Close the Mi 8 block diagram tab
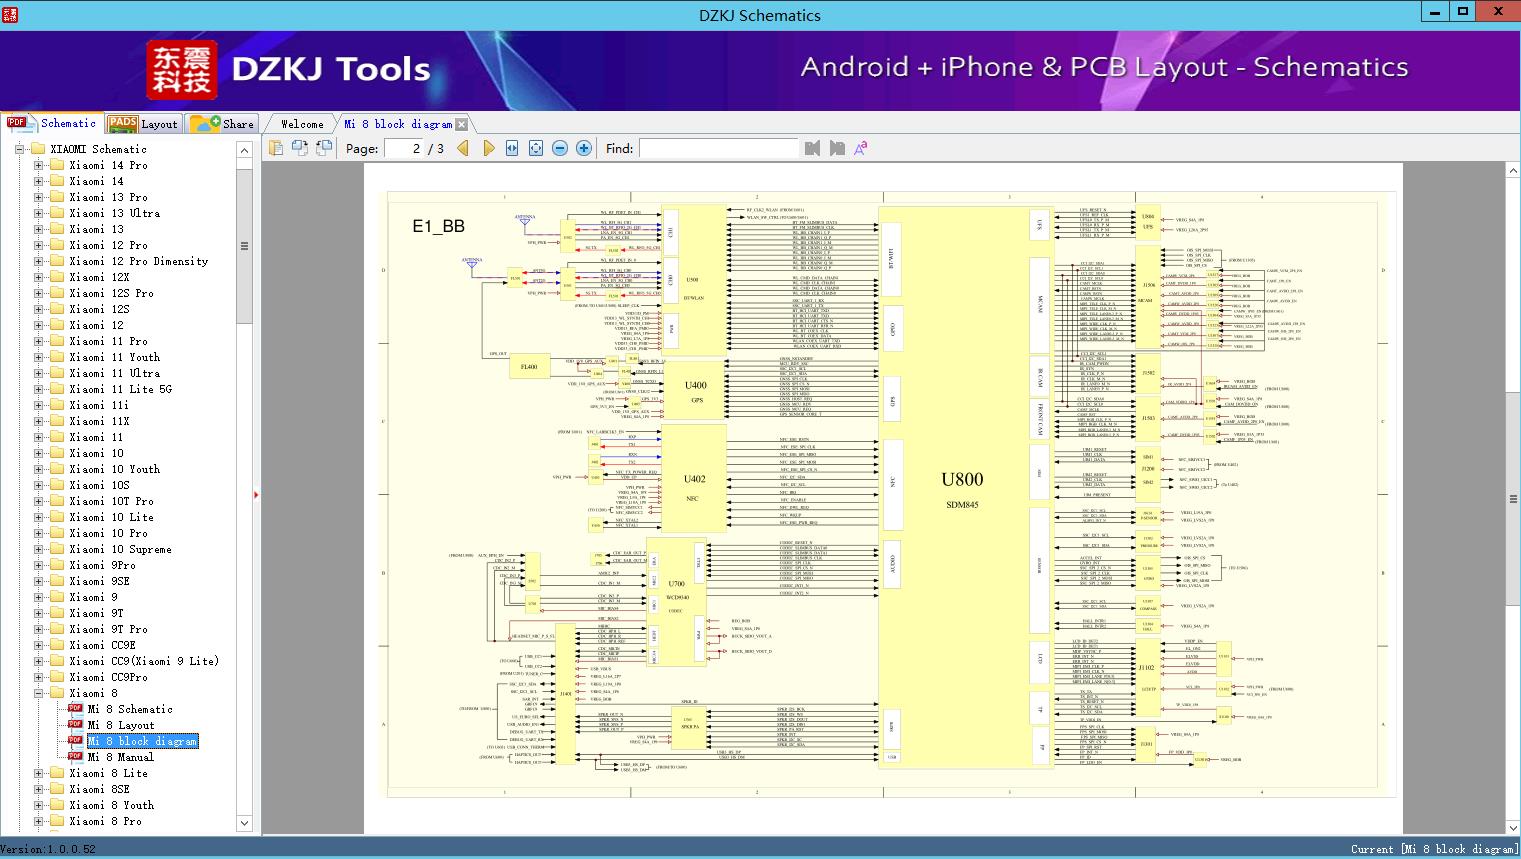 click(x=462, y=125)
